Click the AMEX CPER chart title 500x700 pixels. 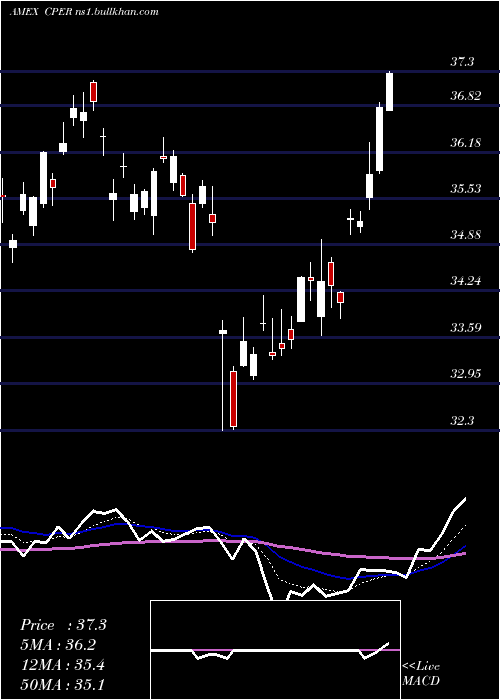84,12
